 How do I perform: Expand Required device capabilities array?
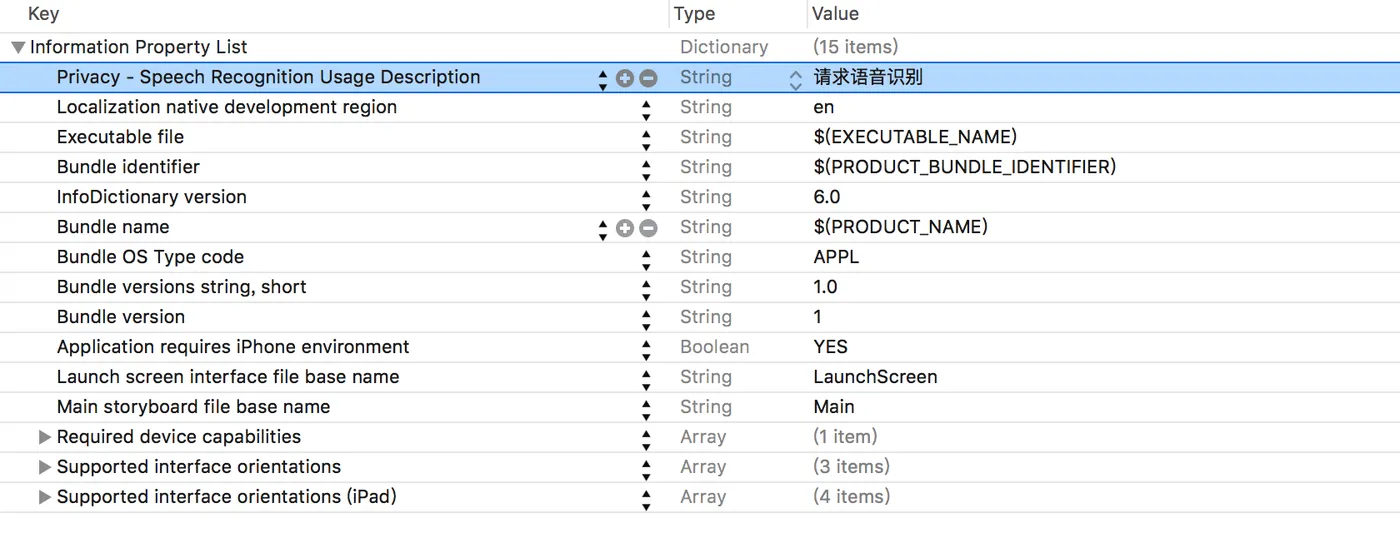click(44, 437)
